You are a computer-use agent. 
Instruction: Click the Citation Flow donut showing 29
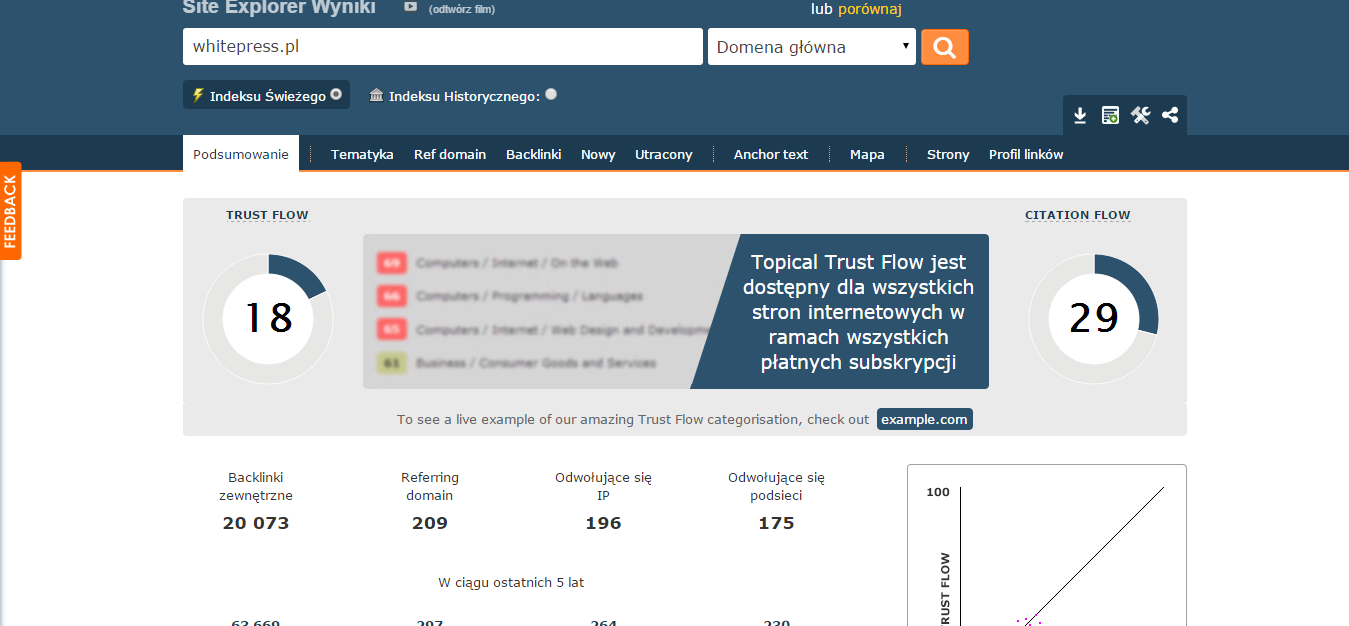(x=1094, y=318)
